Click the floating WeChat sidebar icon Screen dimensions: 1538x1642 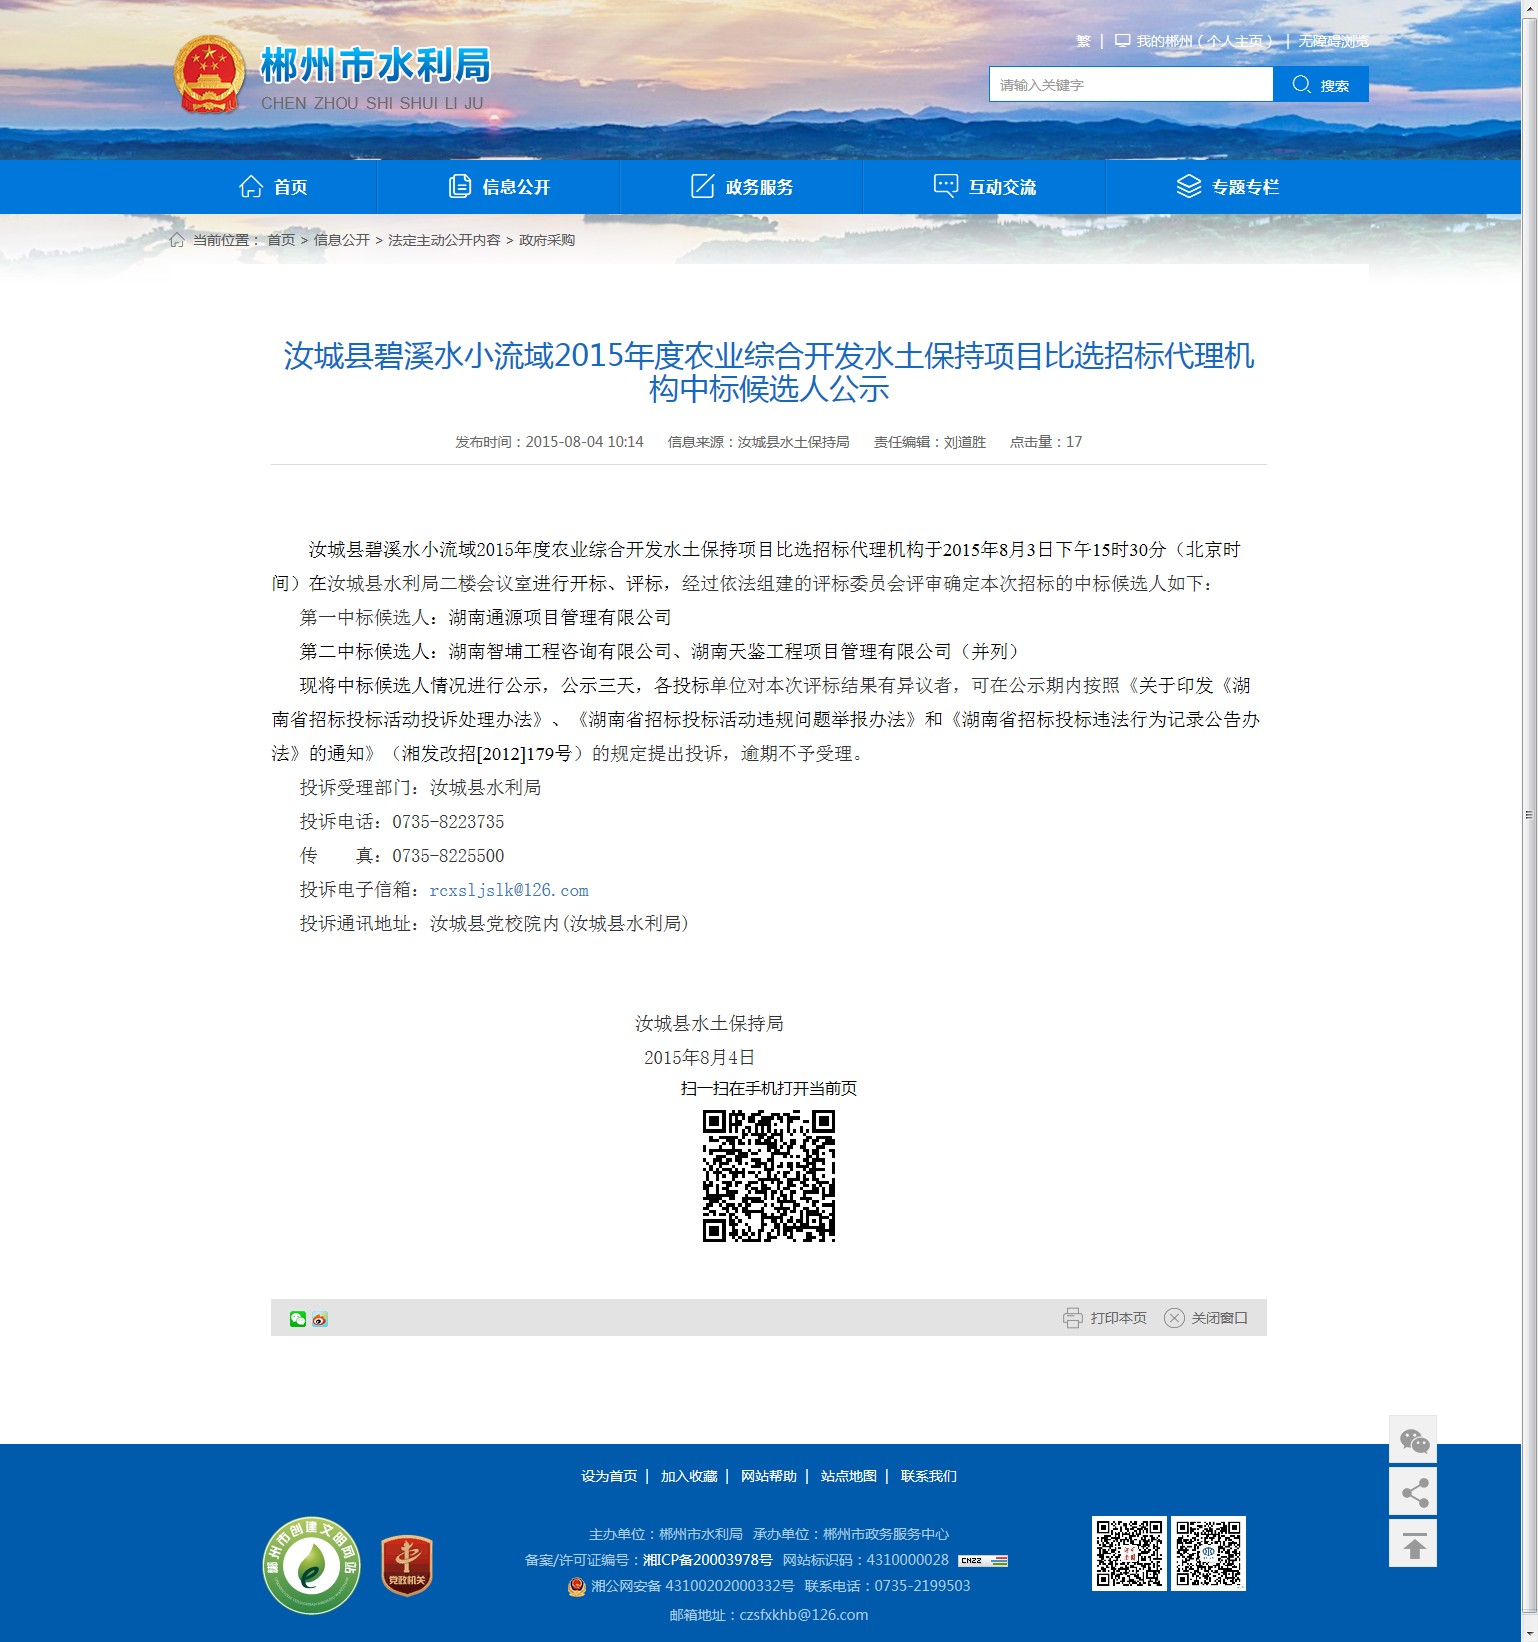(x=1413, y=1441)
